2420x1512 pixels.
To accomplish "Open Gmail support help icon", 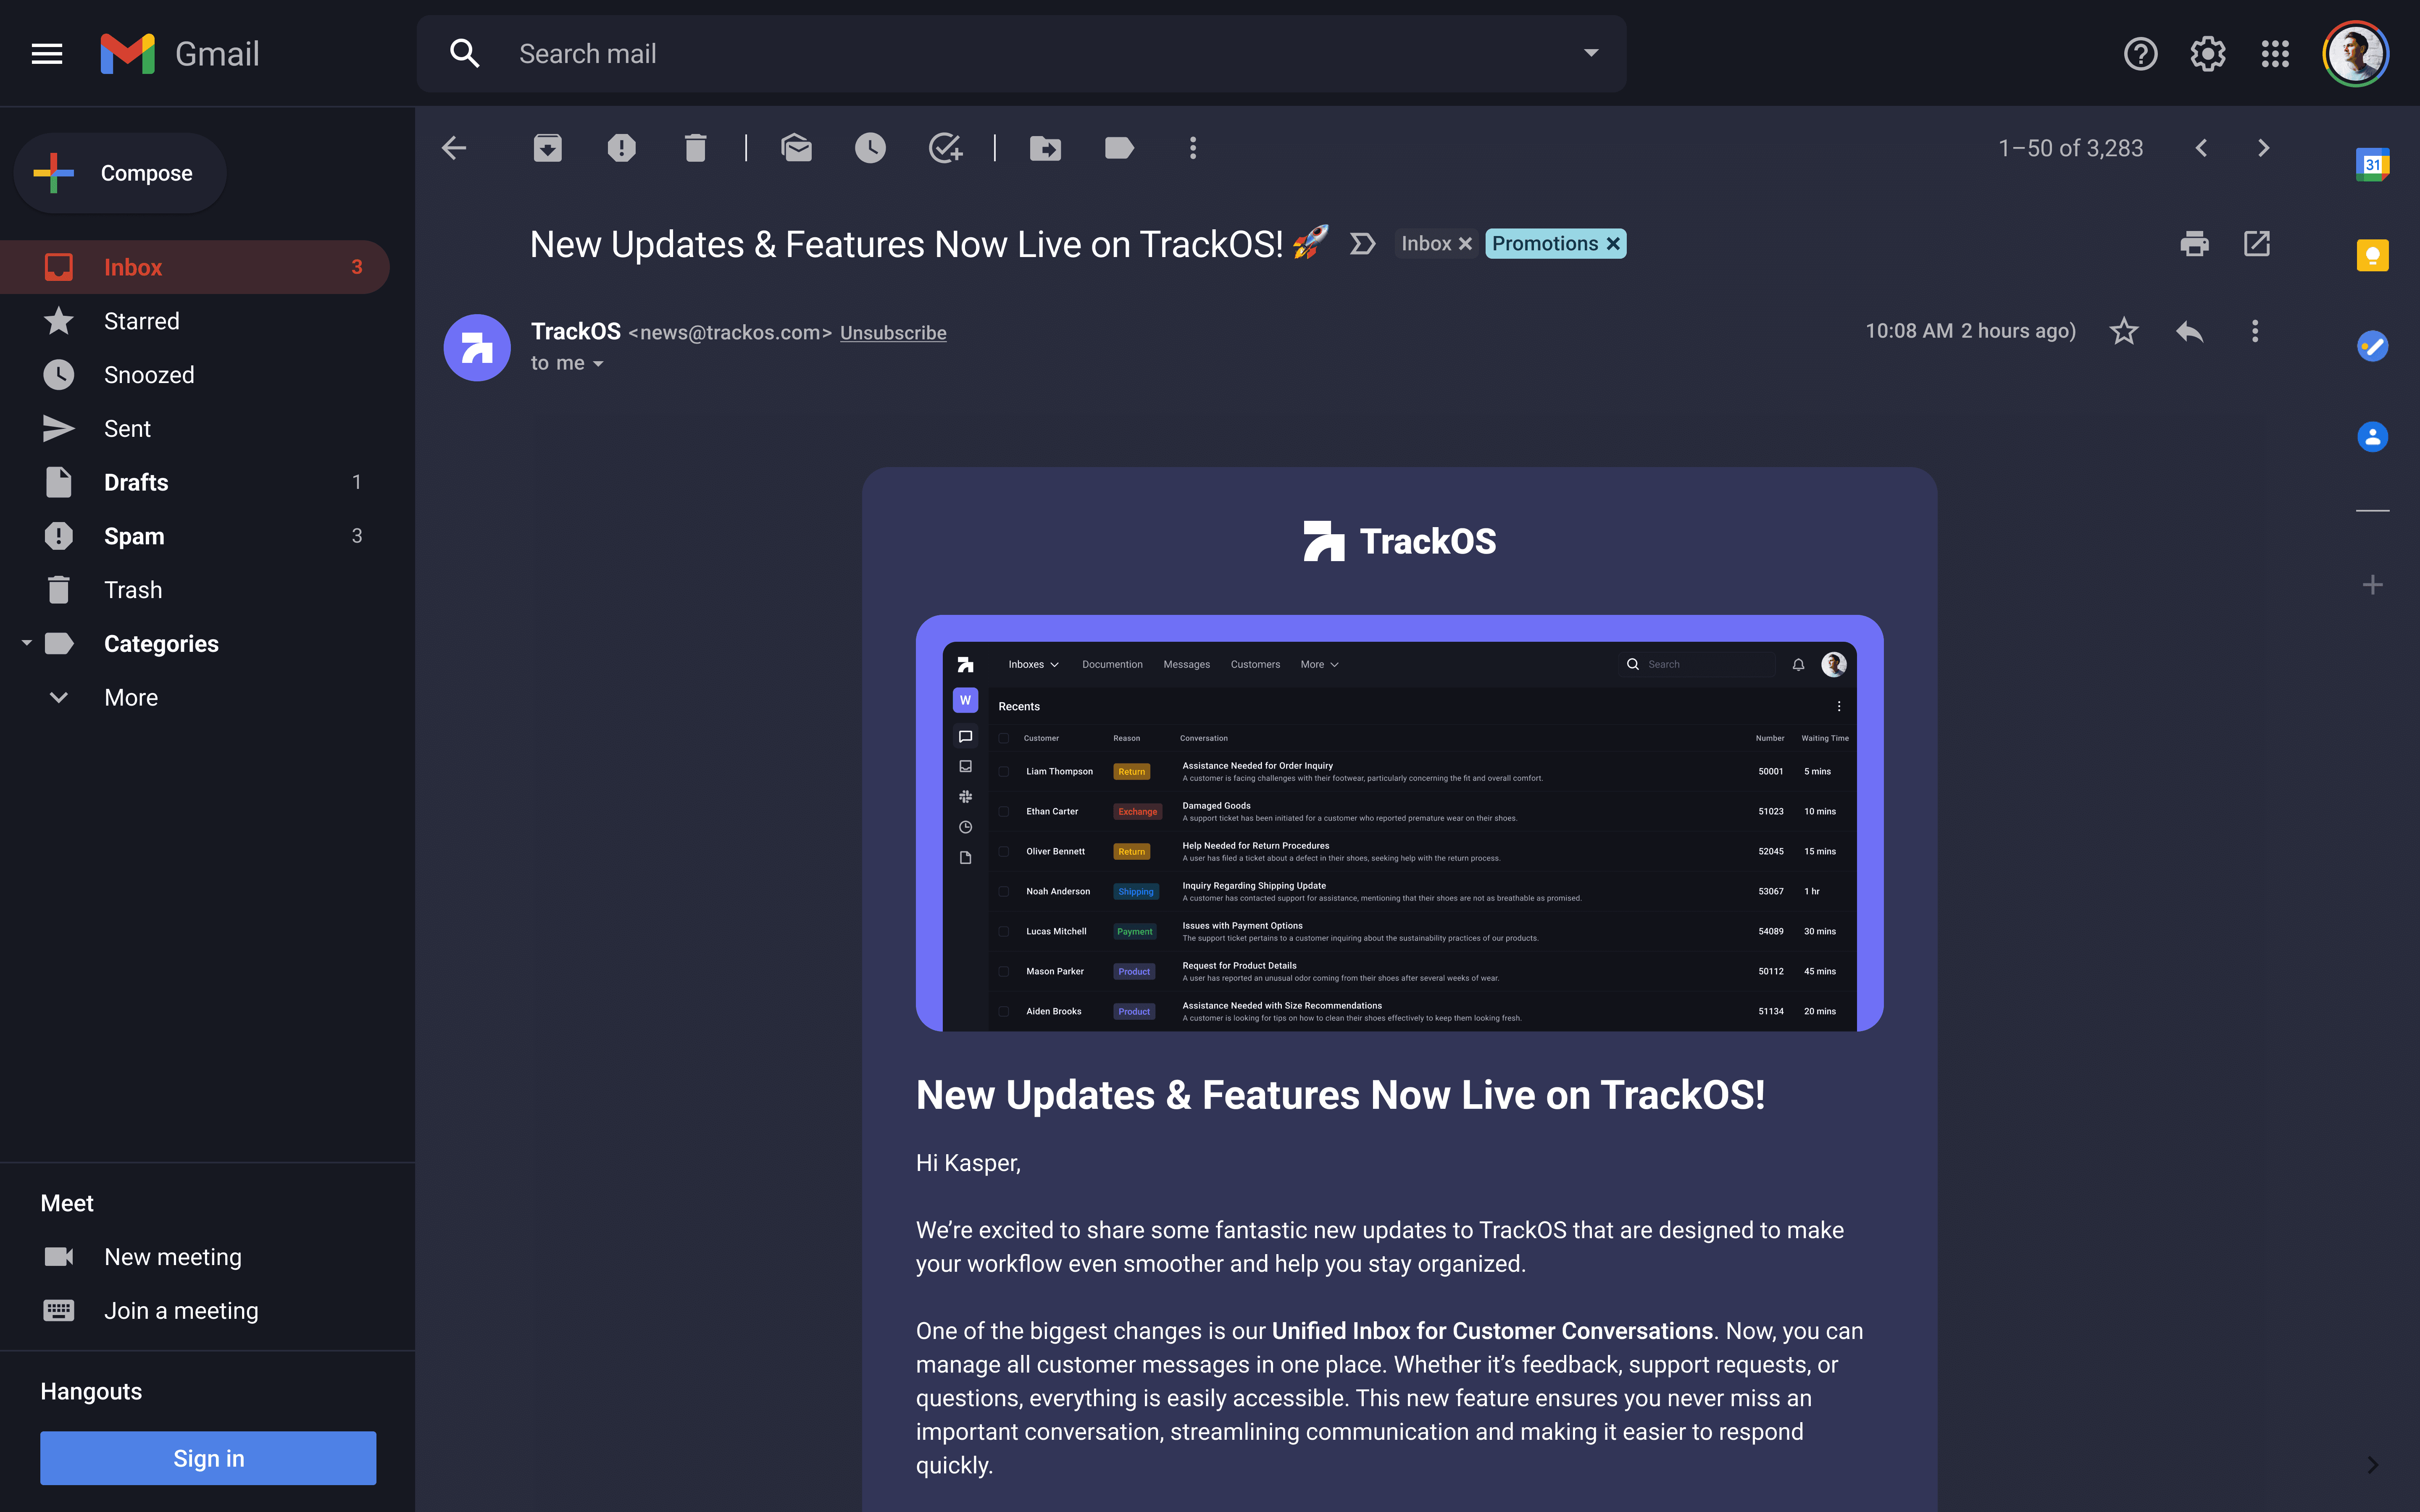I will click(x=2140, y=54).
